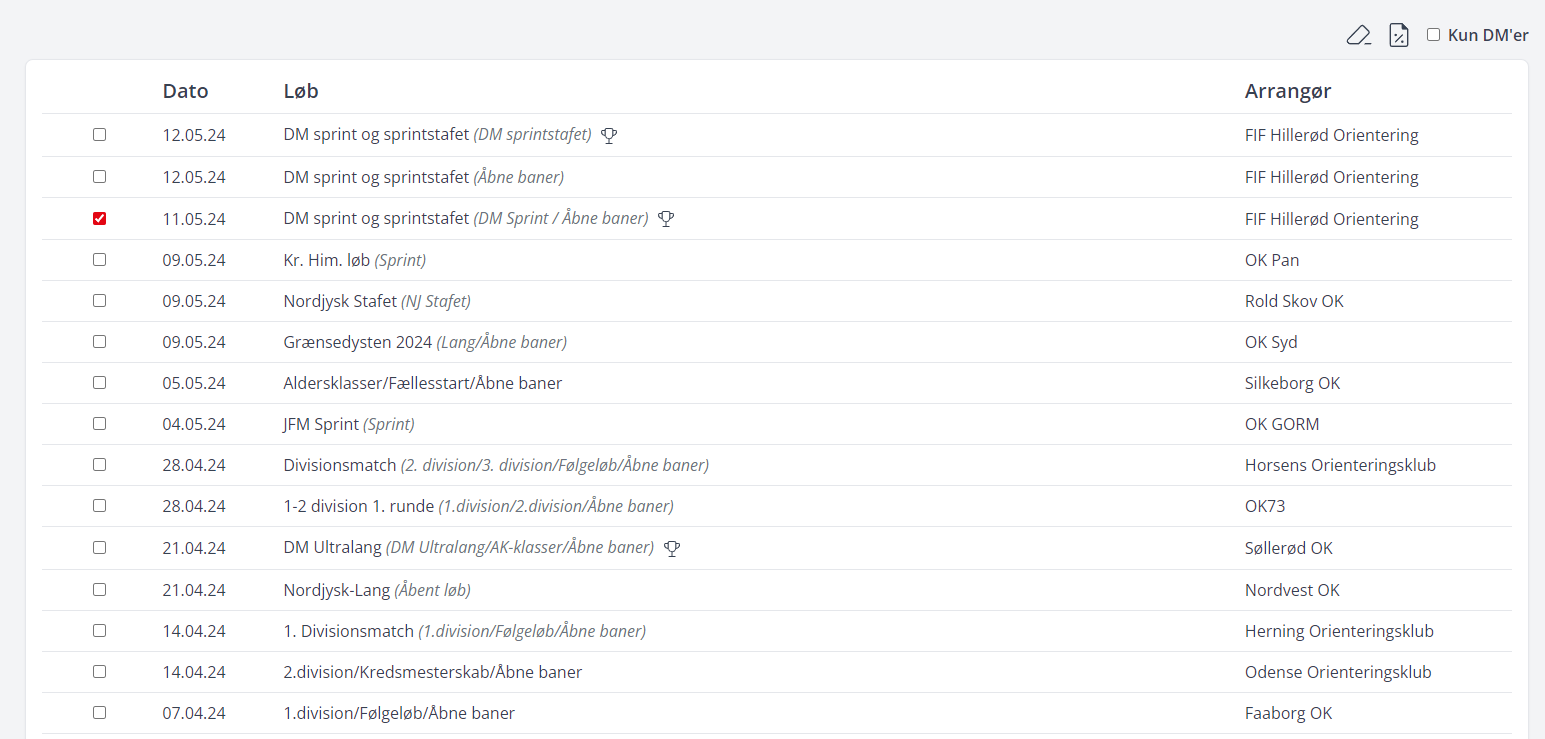Click trophy icon next to DM Sprint / Åbne baner
The image size is (1545, 739).
(666, 218)
